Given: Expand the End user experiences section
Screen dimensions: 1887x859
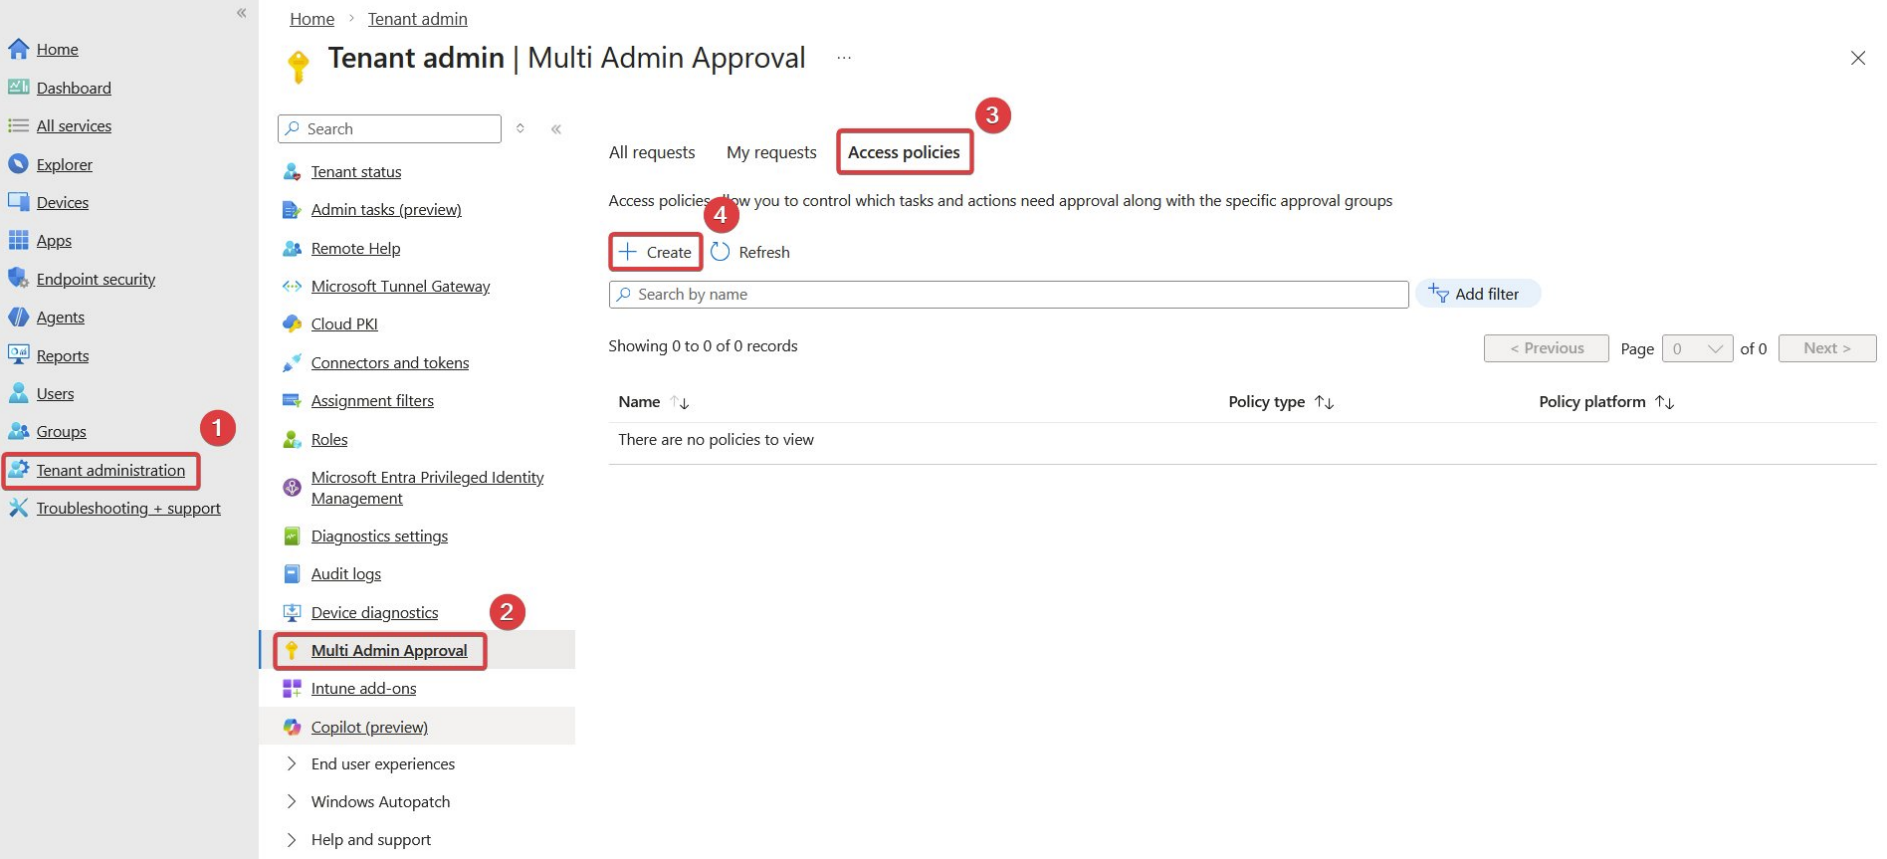Looking at the screenshot, I should tap(292, 764).
